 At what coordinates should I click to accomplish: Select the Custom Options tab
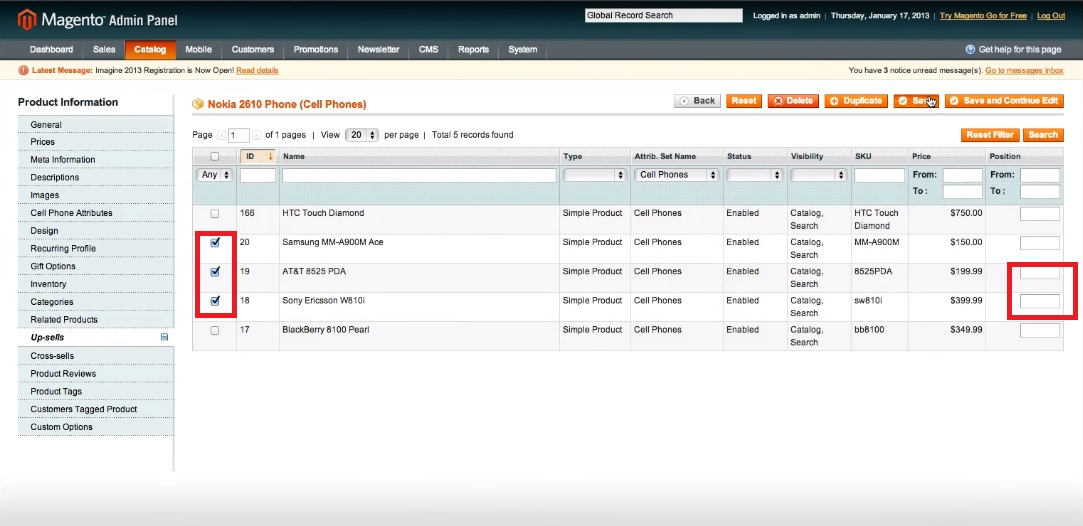click(x=96, y=427)
